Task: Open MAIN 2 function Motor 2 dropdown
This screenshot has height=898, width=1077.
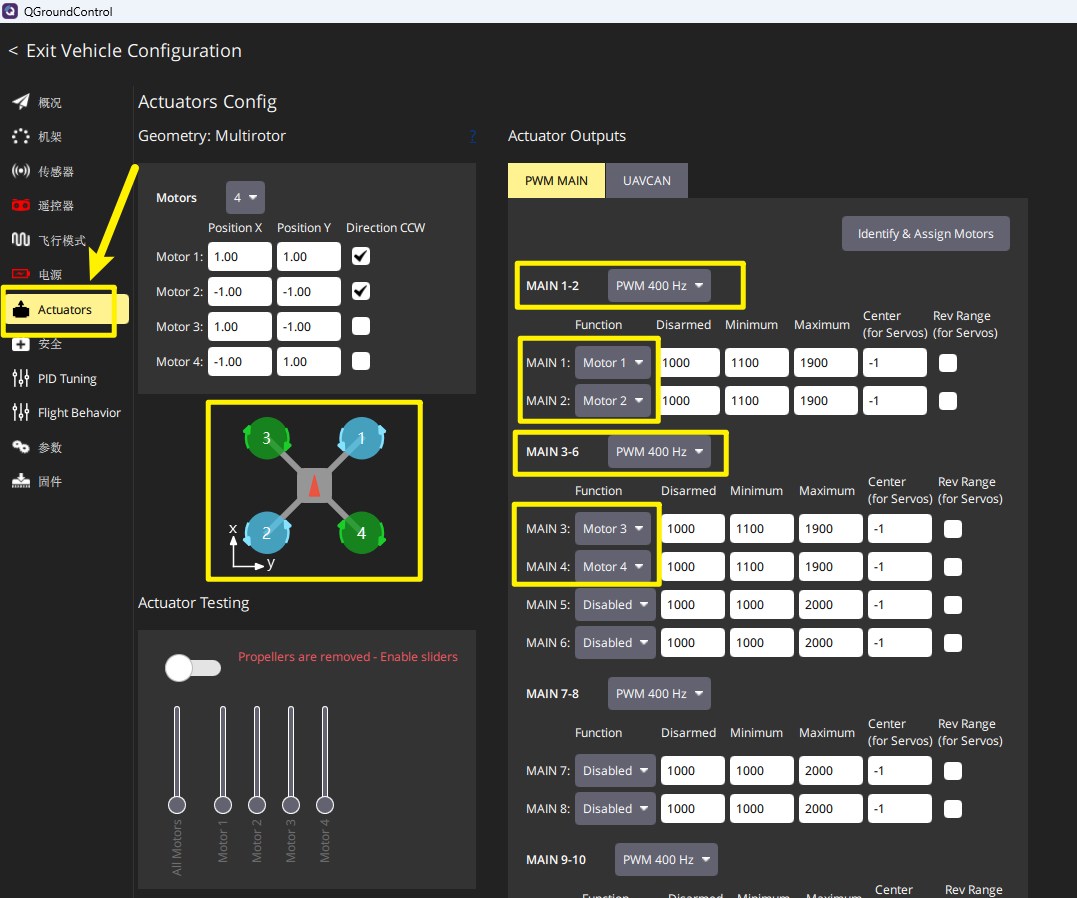Action: [613, 401]
